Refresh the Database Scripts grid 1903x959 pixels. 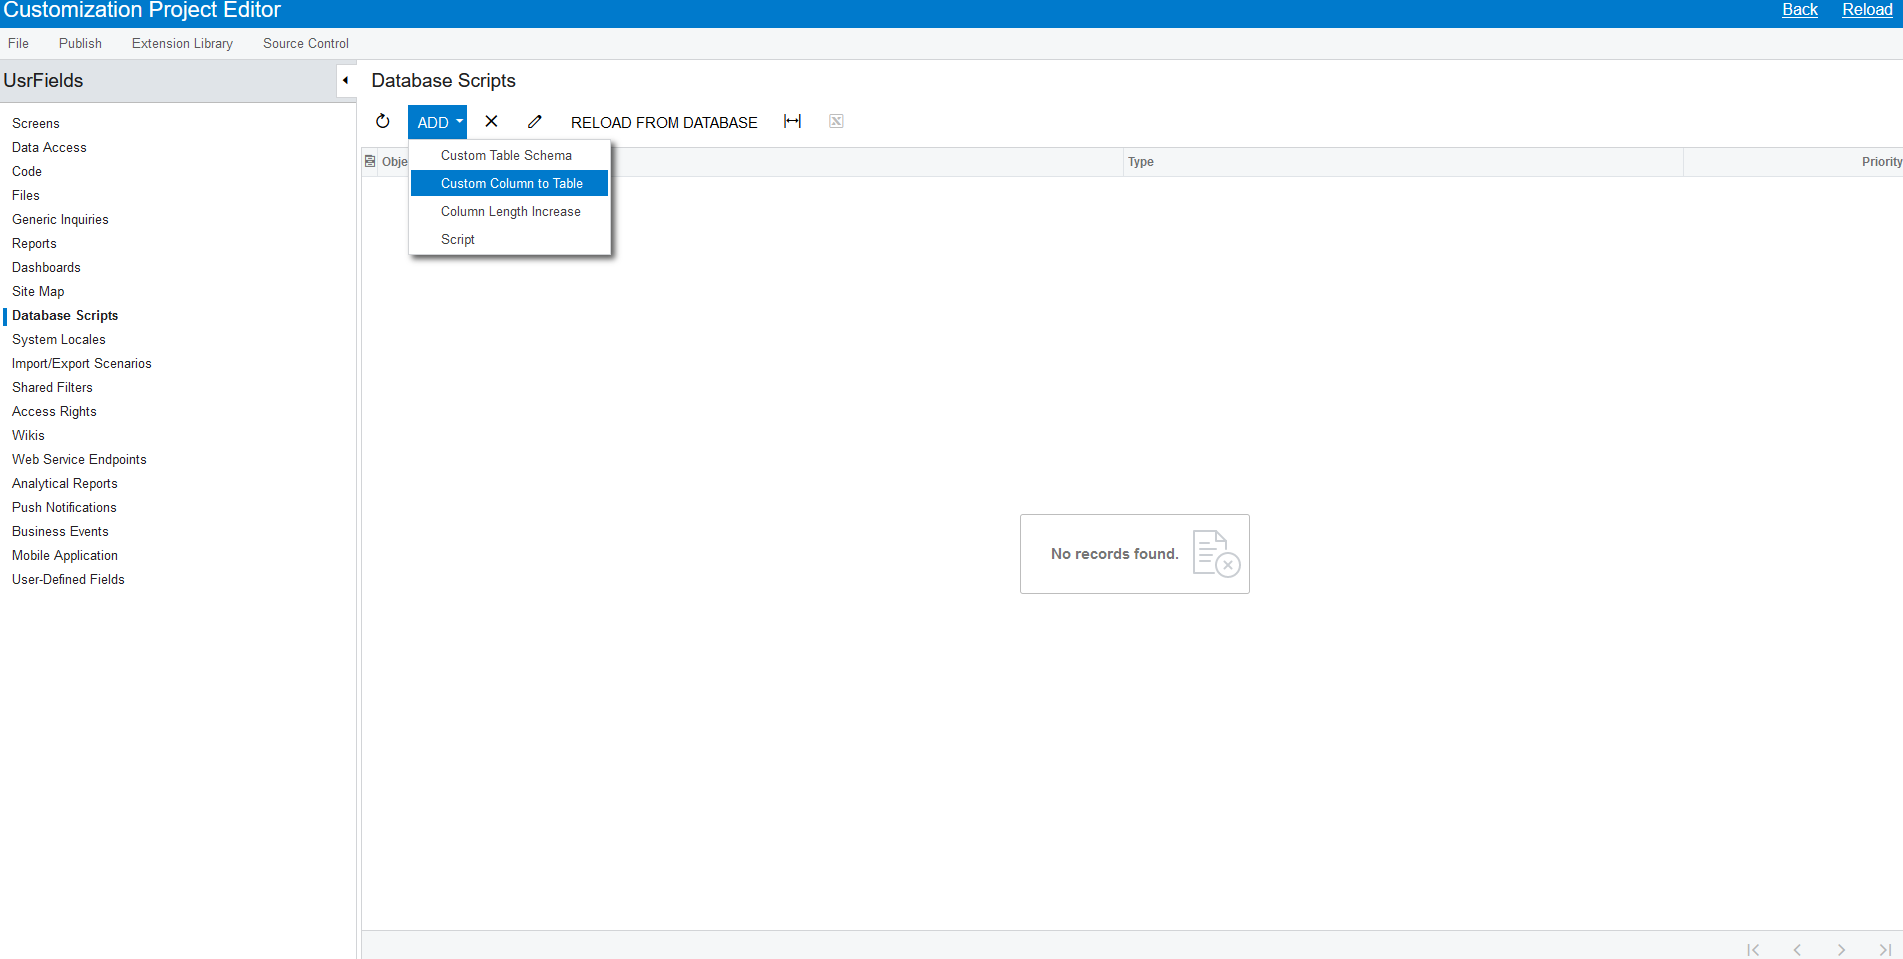coord(383,121)
